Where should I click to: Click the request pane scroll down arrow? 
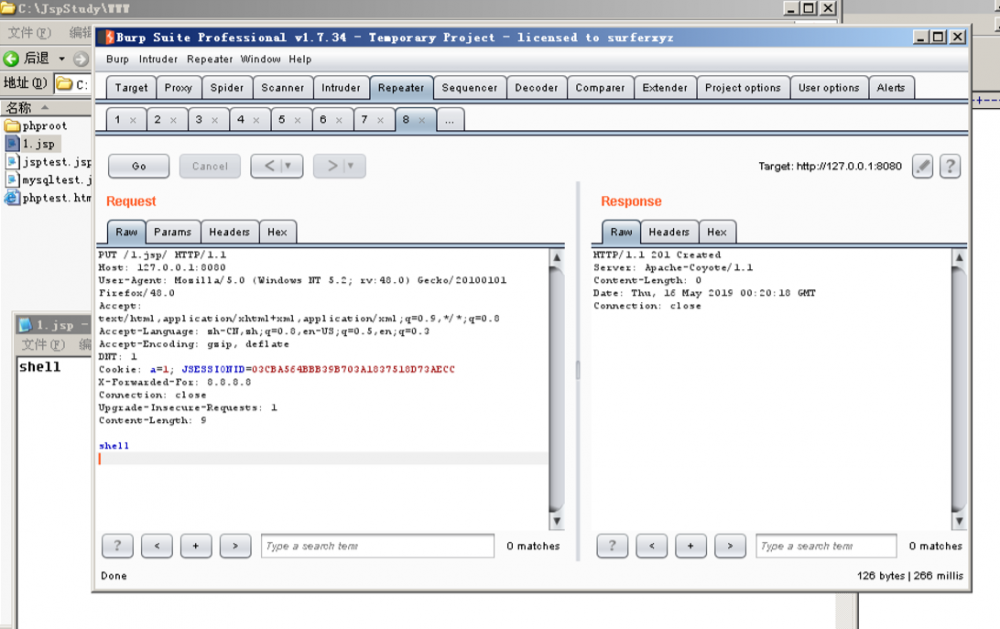pos(557,521)
